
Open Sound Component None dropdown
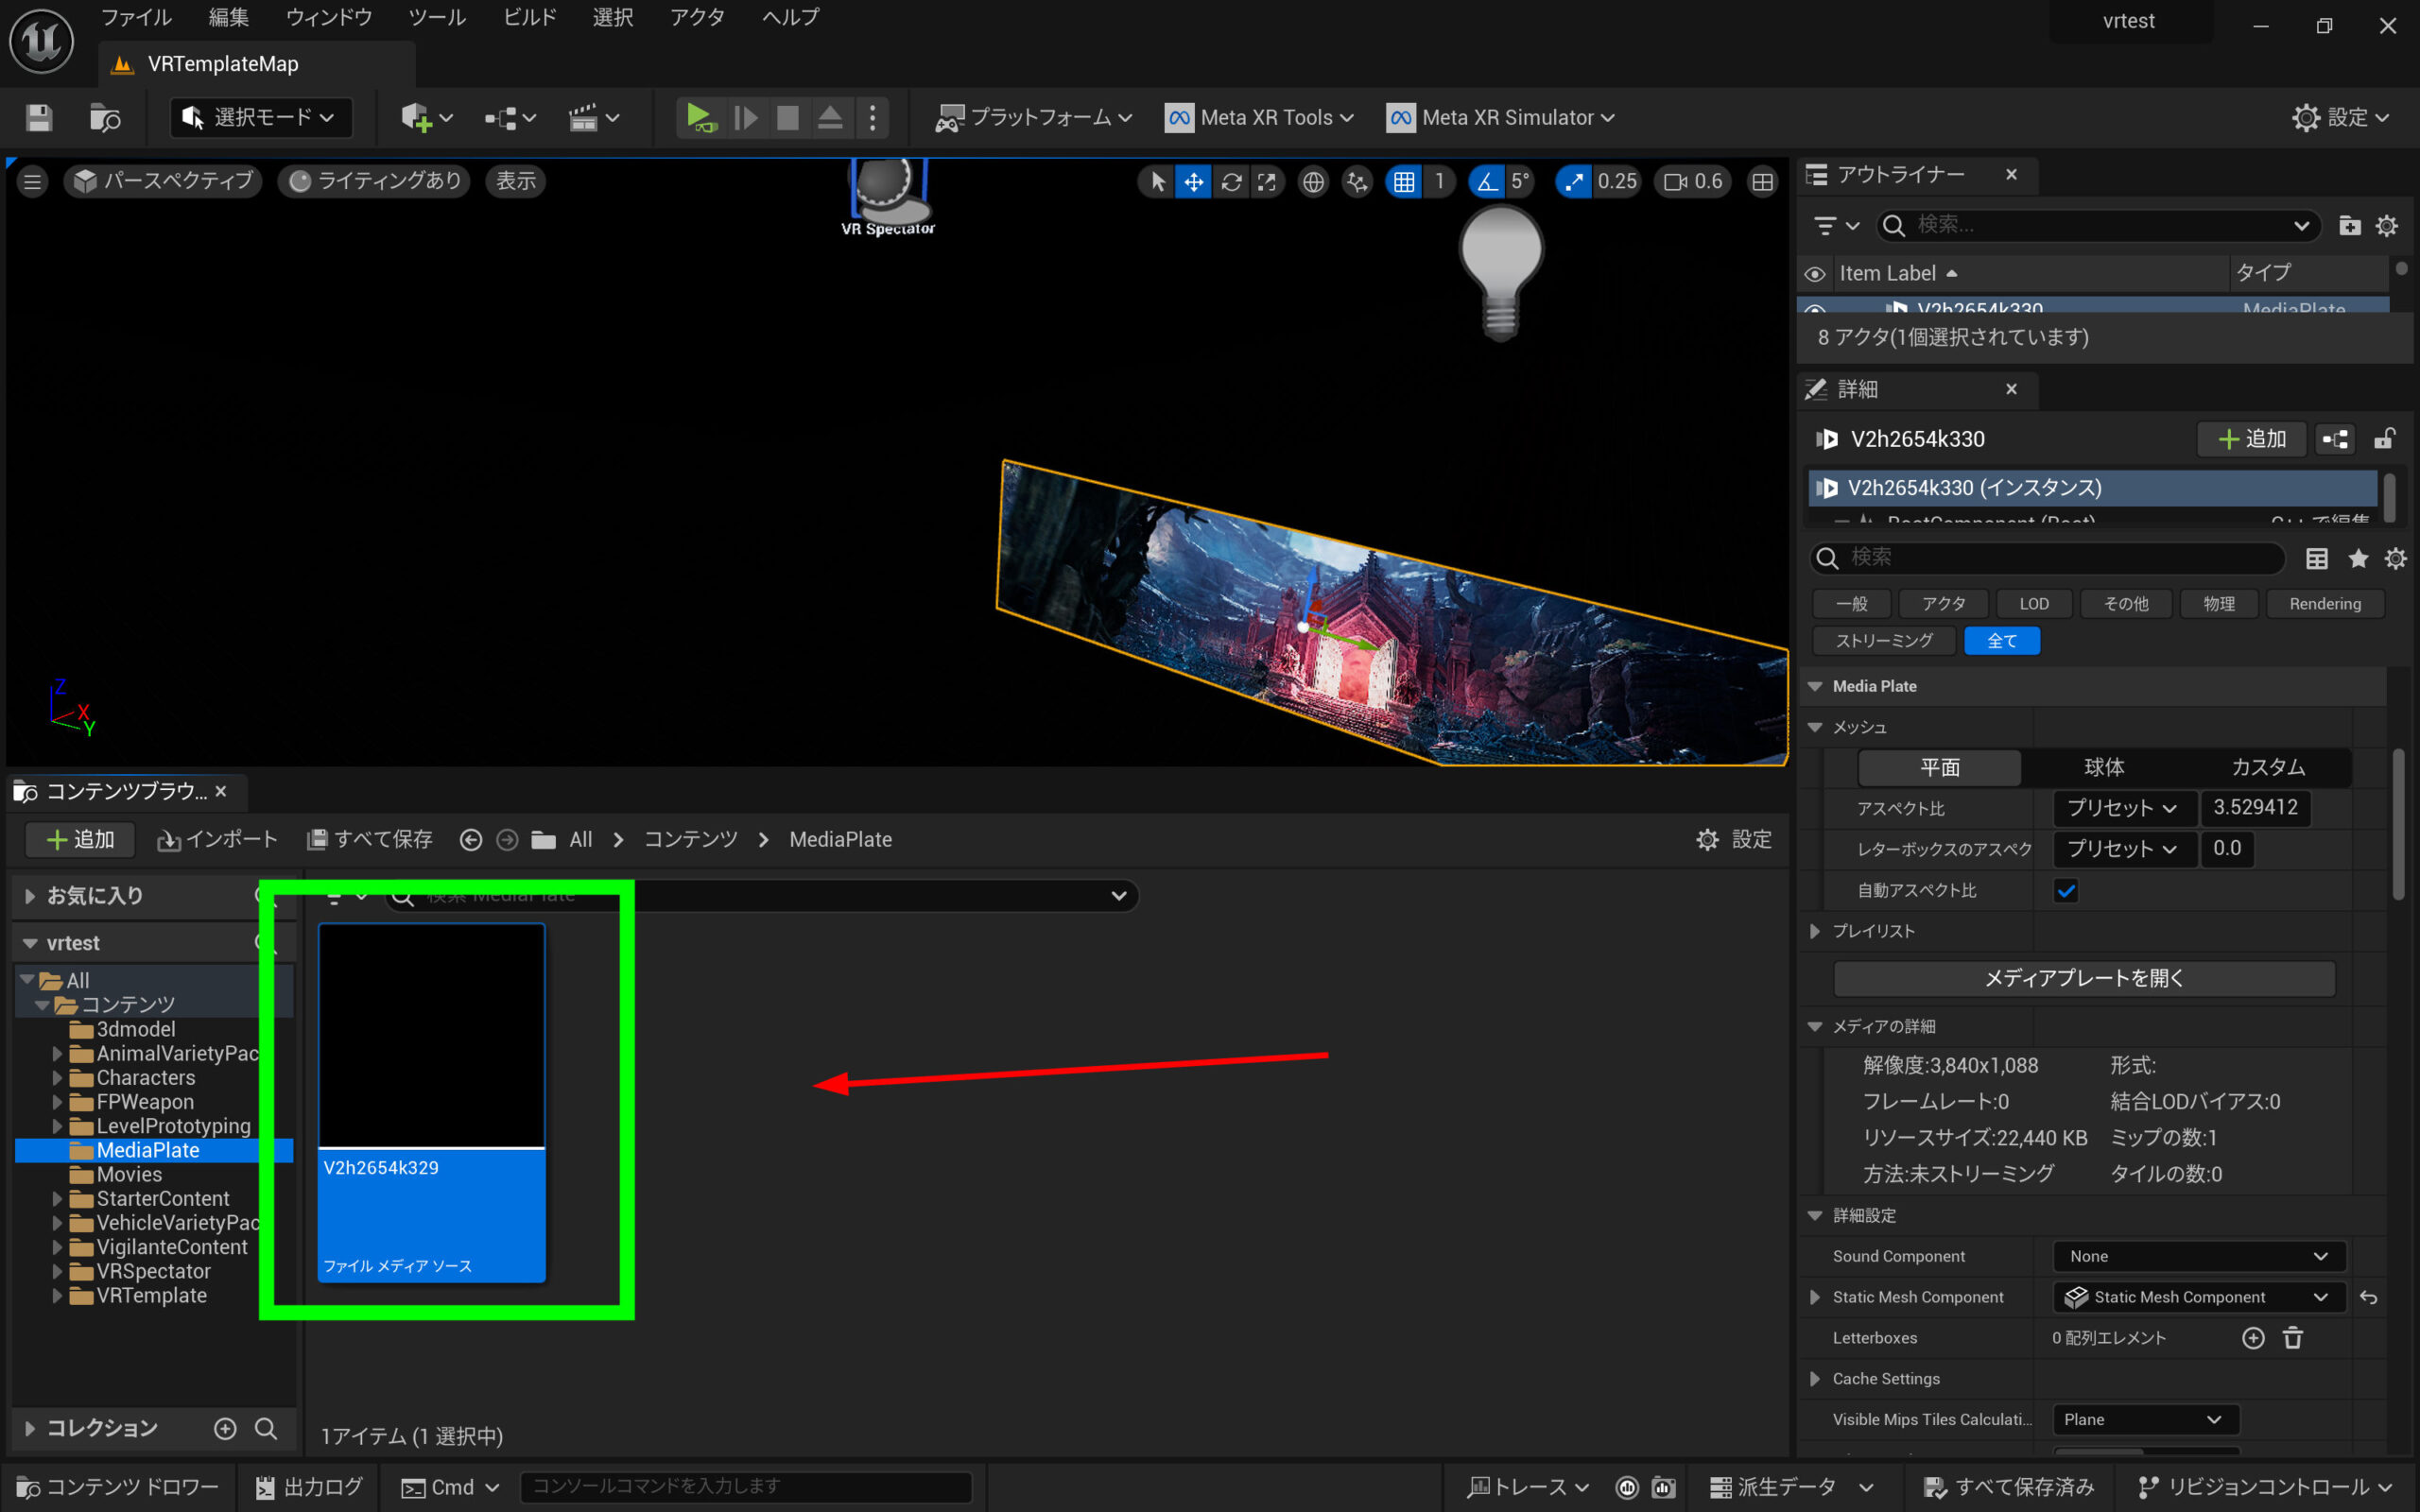click(2198, 1256)
